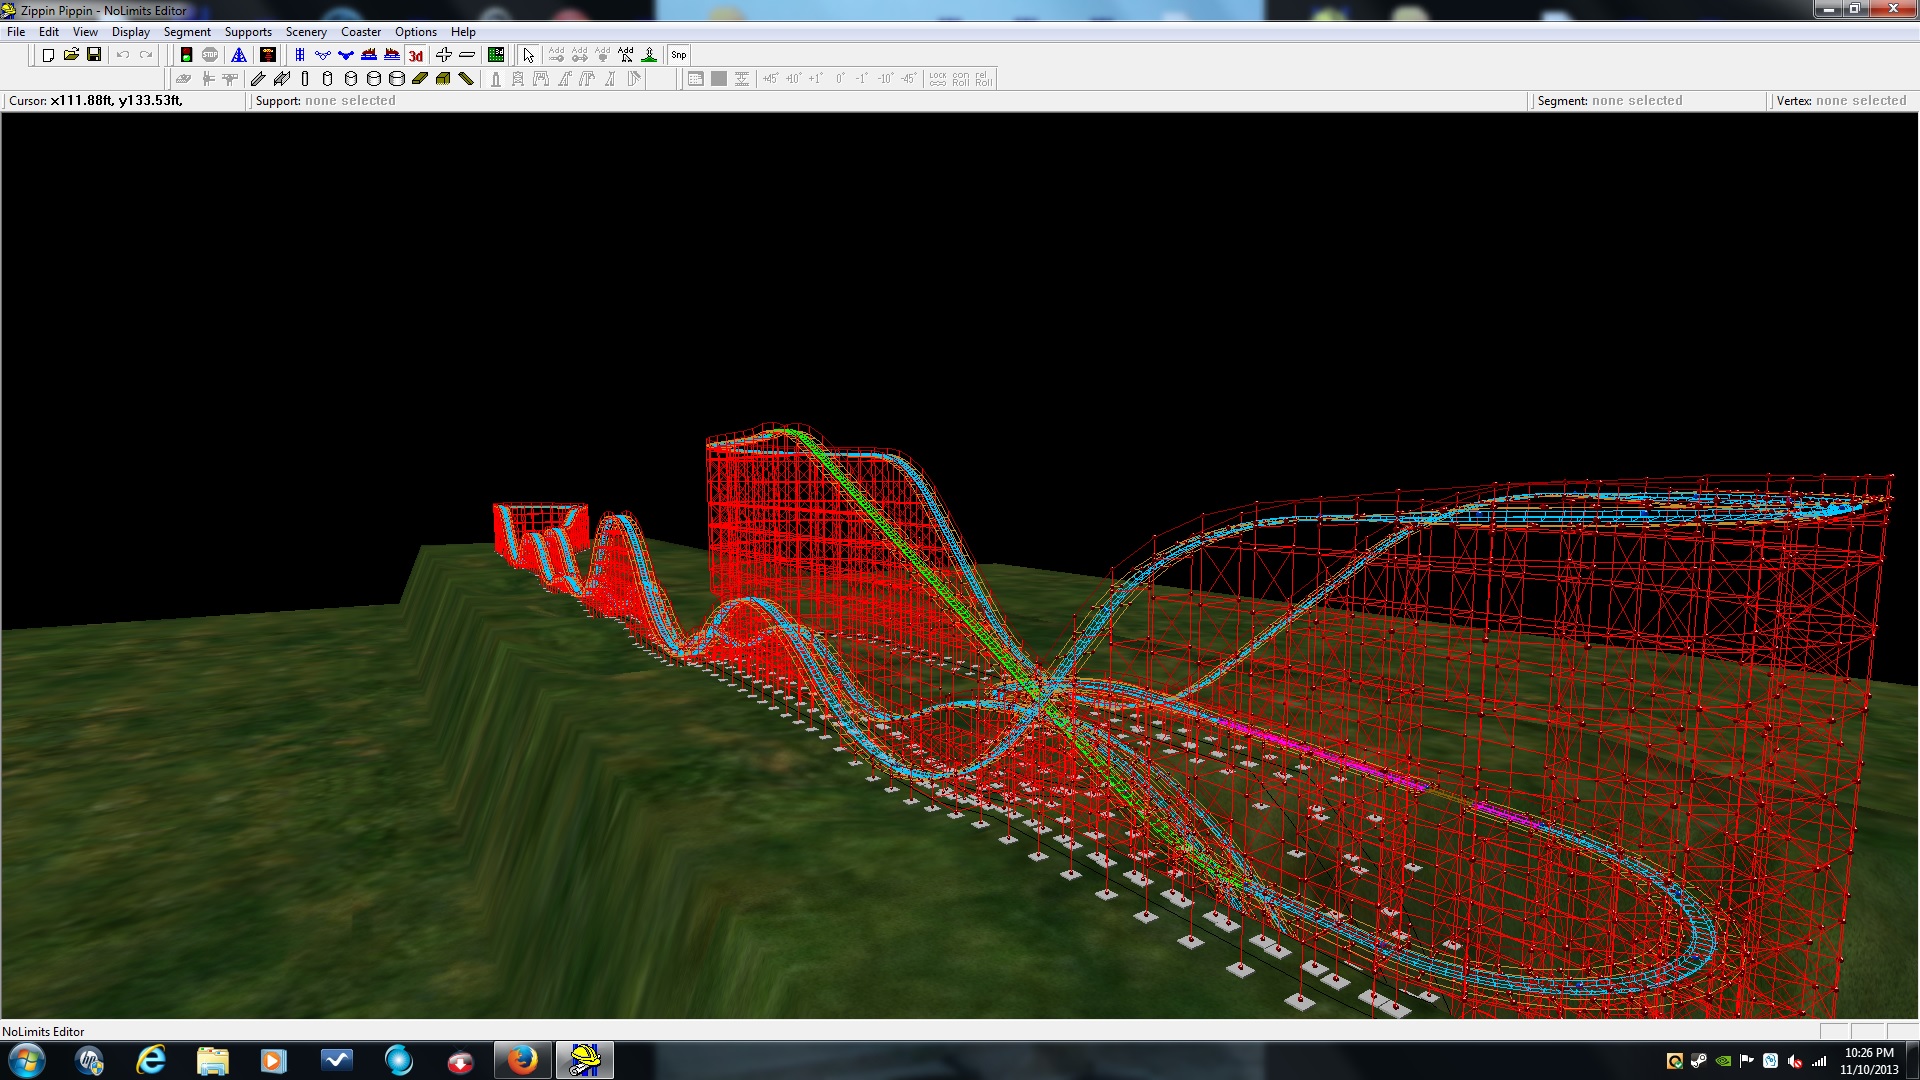
Task: Open Internet Explorer from the taskbar
Action: pyautogui.click(x=151, y=1060)
